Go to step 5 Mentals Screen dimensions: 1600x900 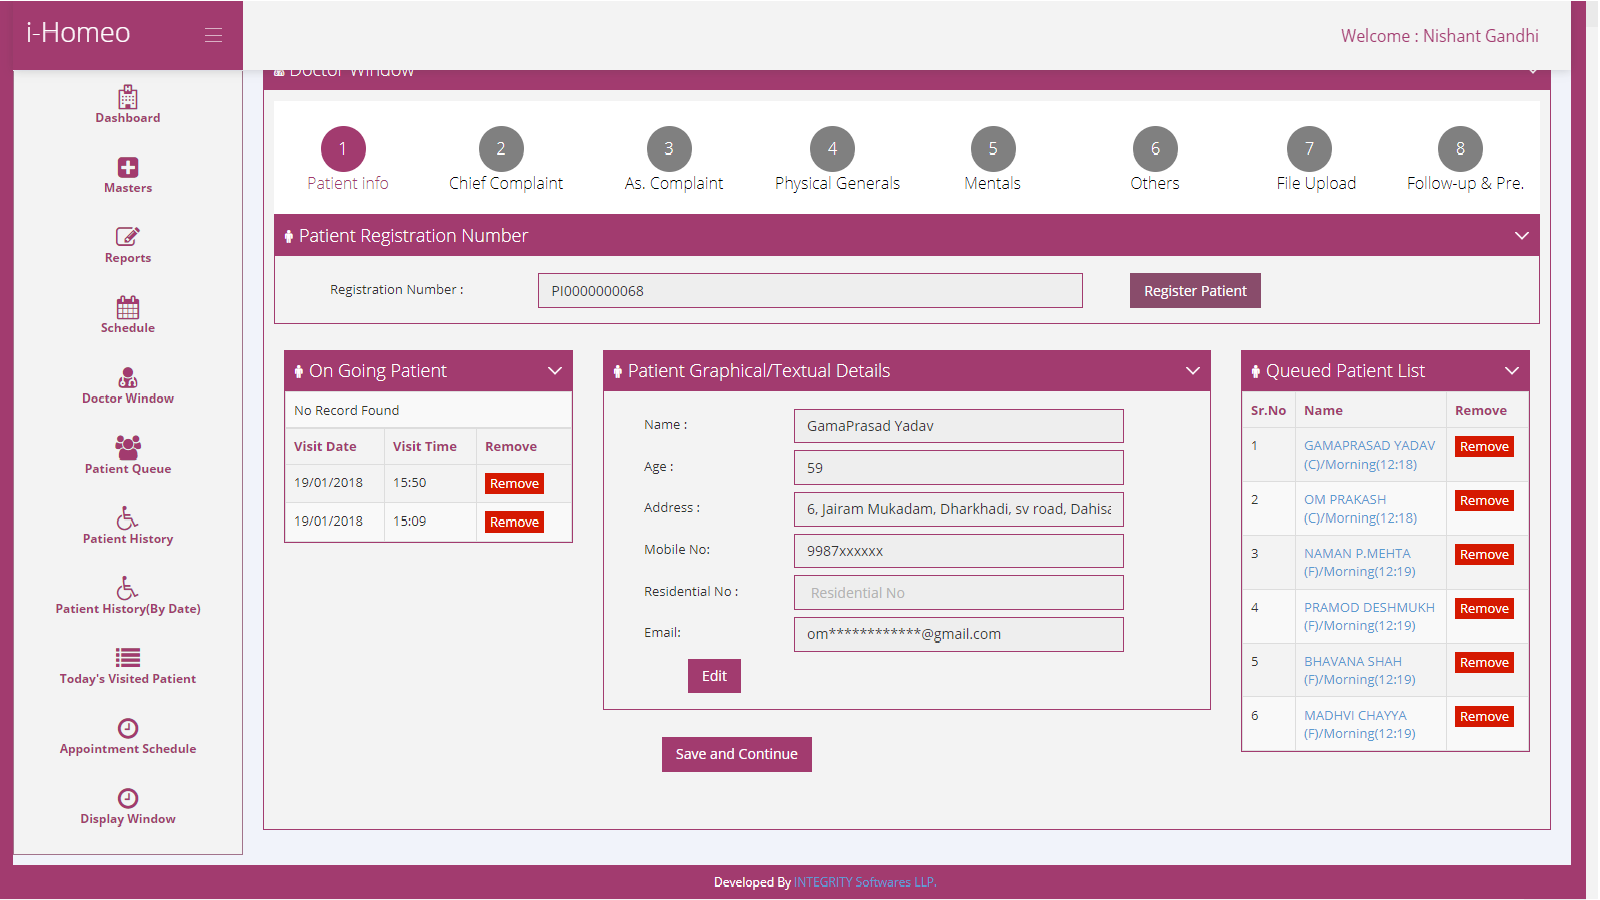click(993, 149)
